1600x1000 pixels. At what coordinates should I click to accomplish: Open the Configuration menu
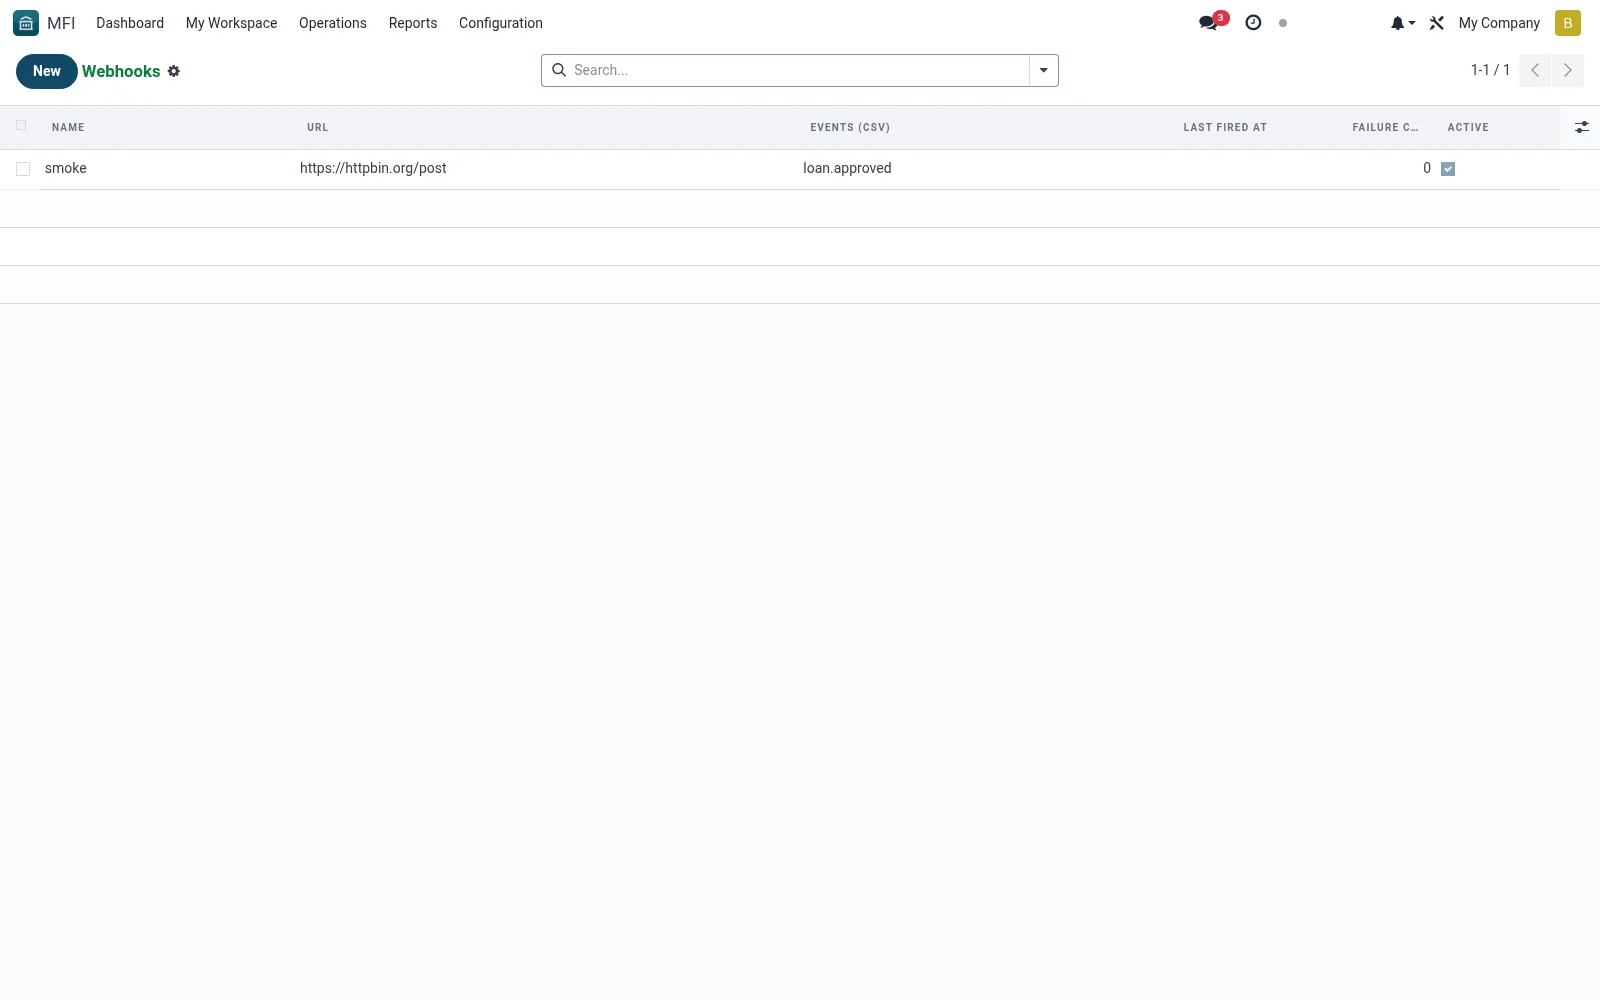coord(501,23)
